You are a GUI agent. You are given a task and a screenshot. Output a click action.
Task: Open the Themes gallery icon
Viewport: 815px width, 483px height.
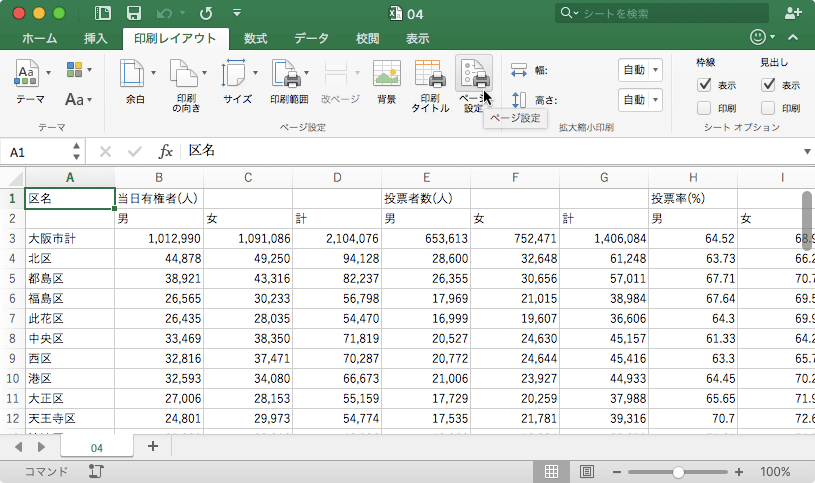27,73
